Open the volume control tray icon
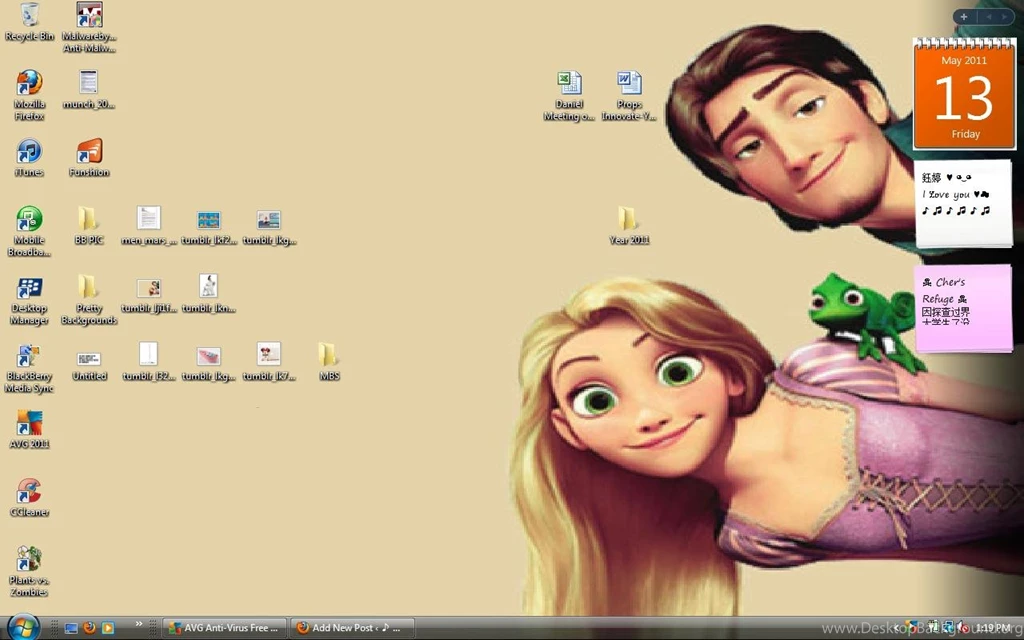Screen dimensions: 1024x640 961,628
